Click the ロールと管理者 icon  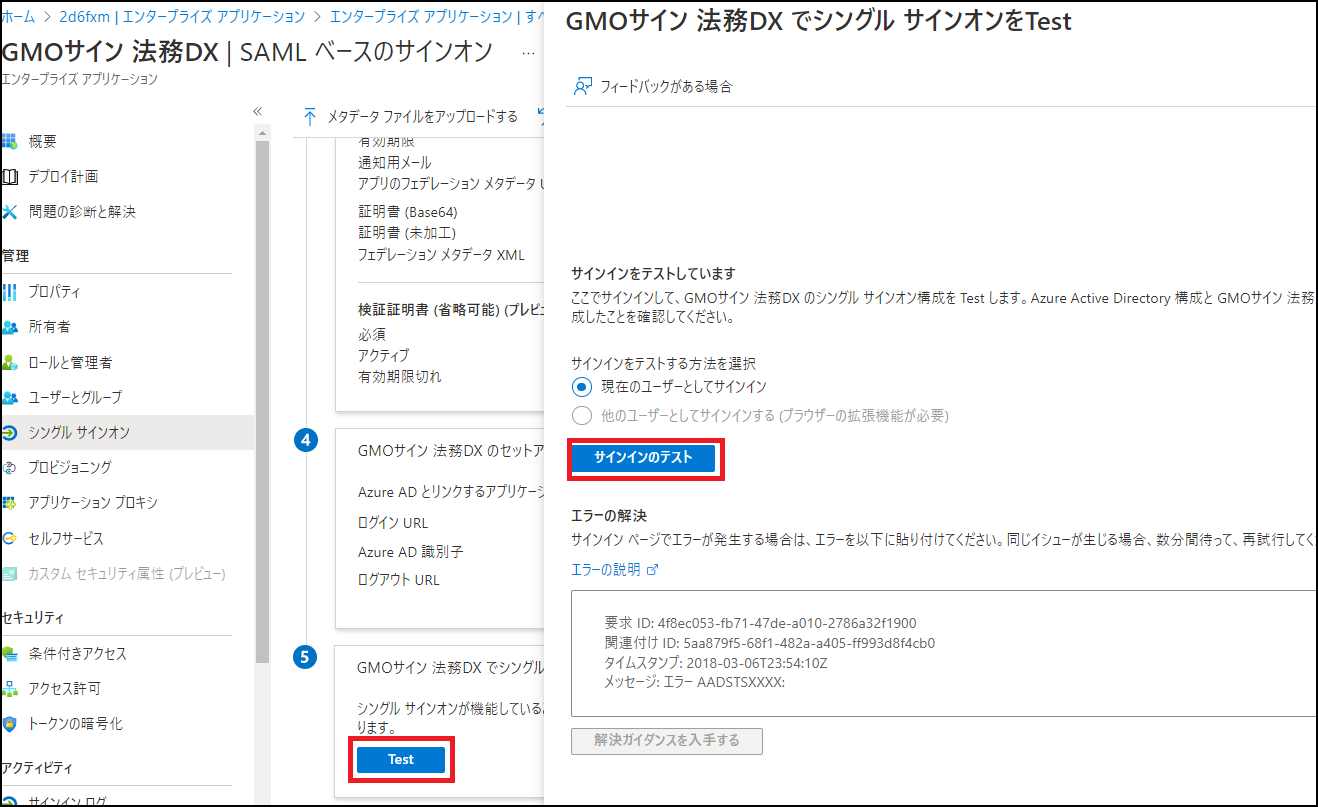(10, 362)
